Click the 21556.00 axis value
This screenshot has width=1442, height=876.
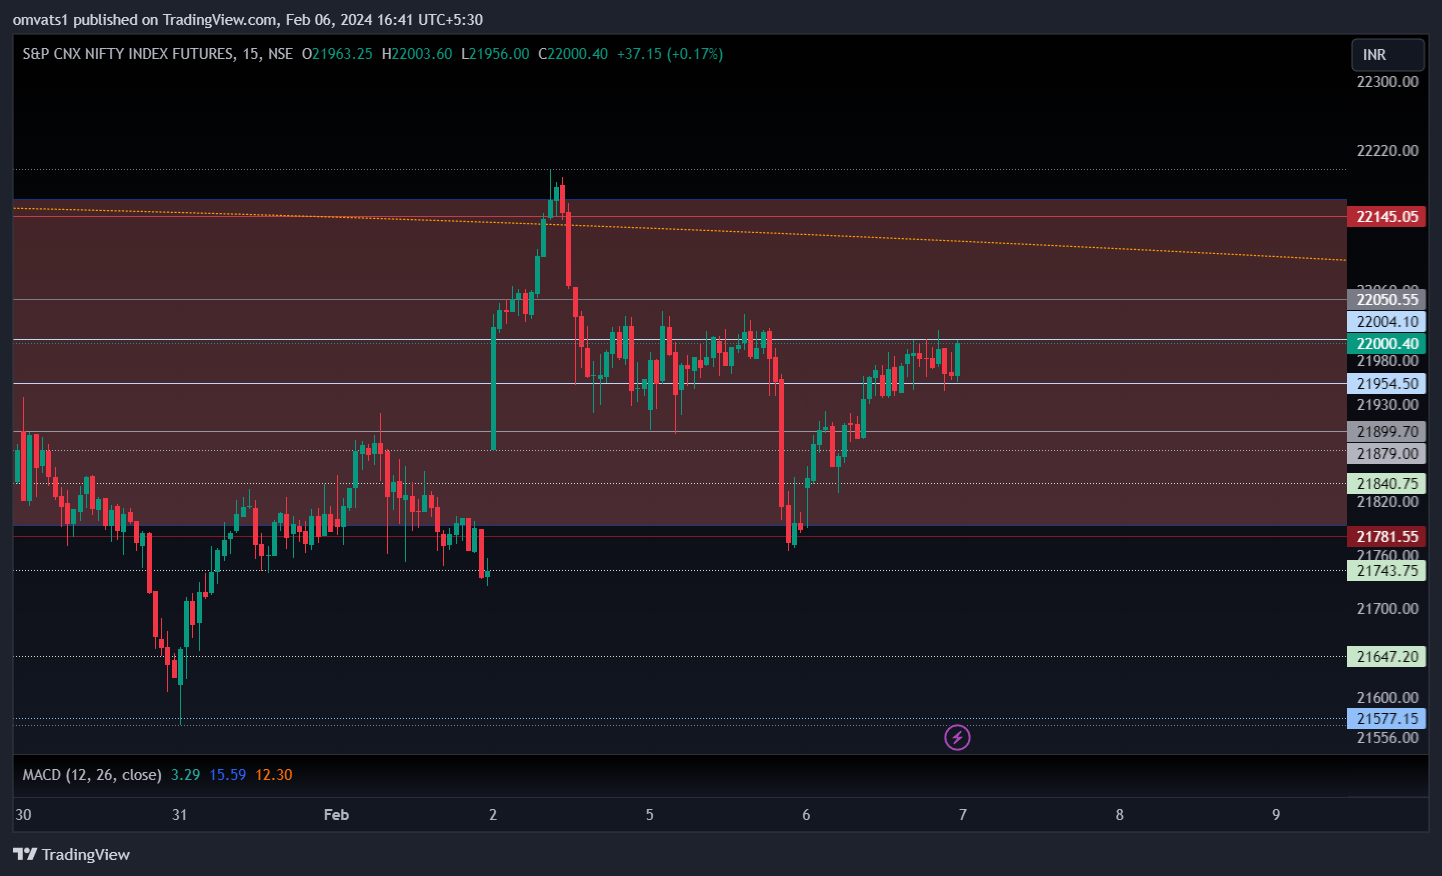1387,738
